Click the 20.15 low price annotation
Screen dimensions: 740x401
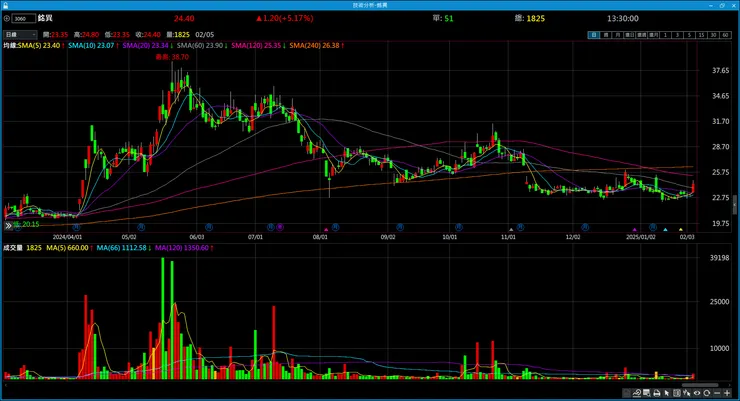tap(26, 224)
